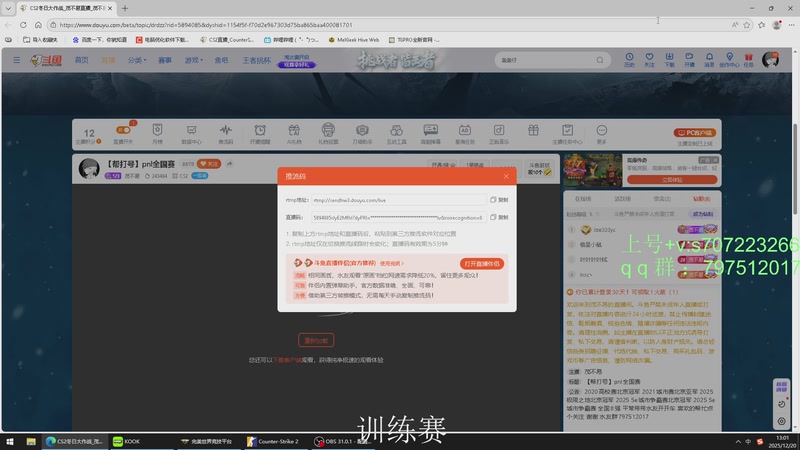
Task: Open the 推流码 waveform icon
Action: [226, 134]
